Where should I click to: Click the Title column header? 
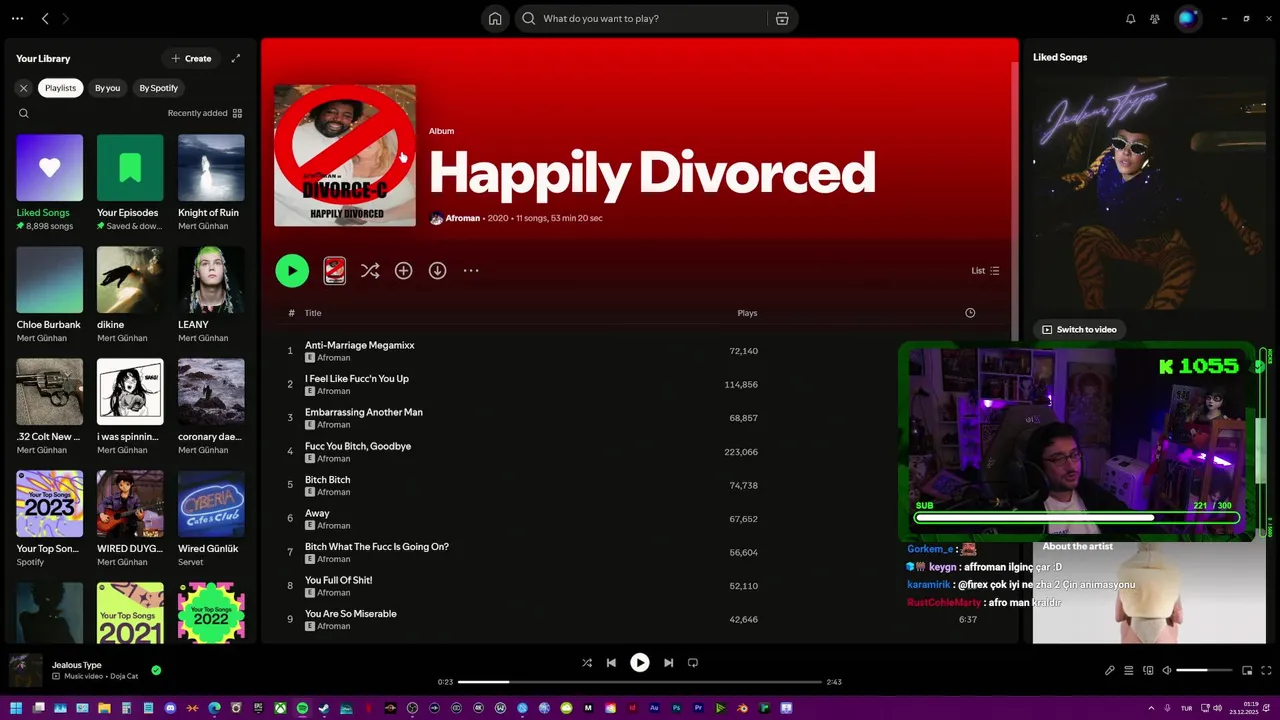coord(313,313)
